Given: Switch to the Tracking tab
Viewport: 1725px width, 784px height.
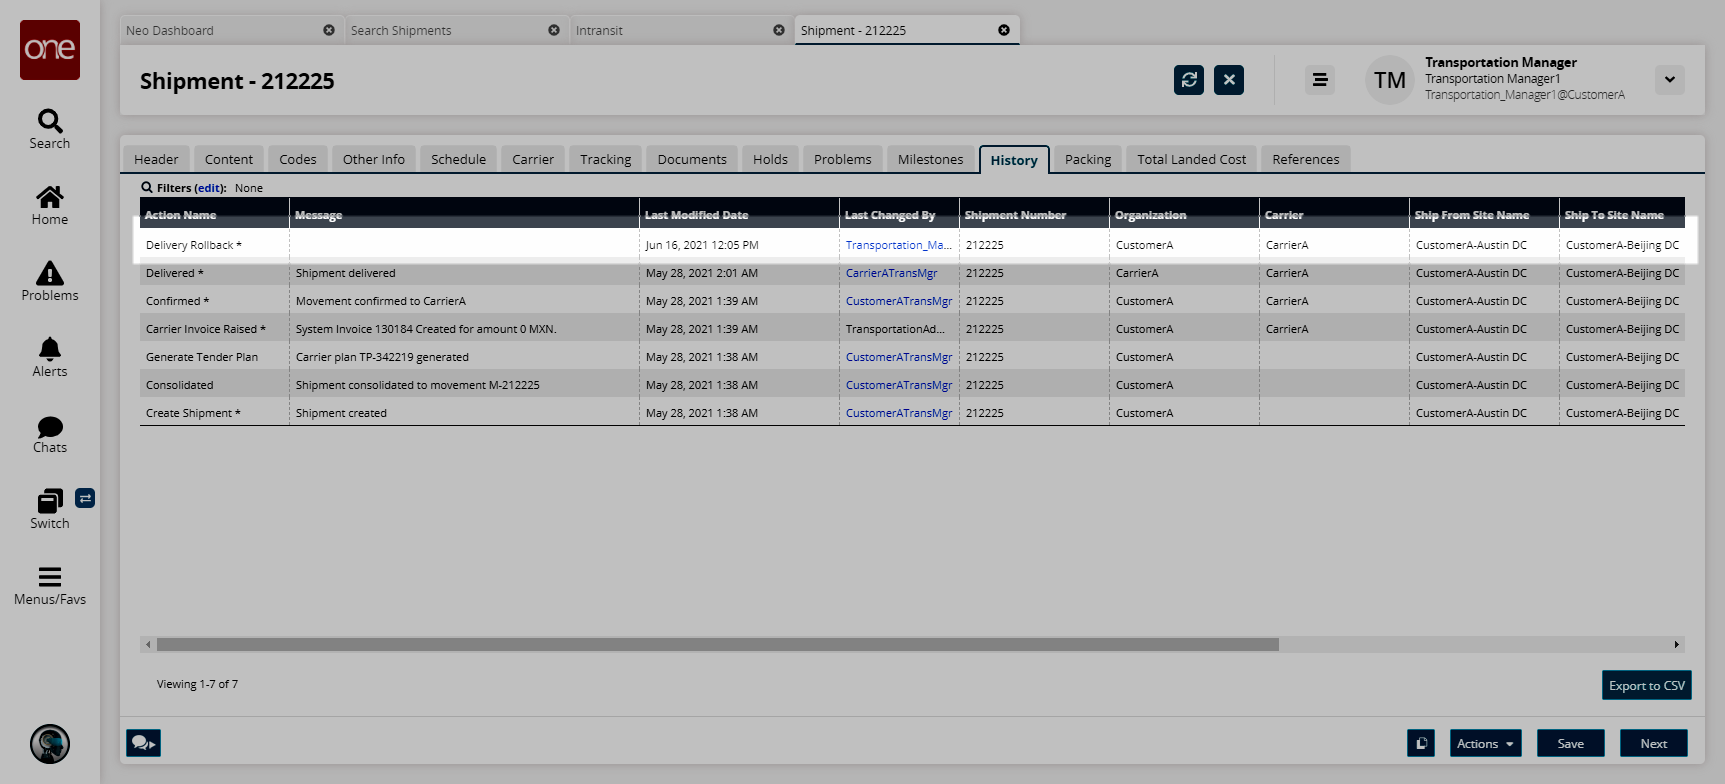Looking at the screenshot, I should coord(605,159).
